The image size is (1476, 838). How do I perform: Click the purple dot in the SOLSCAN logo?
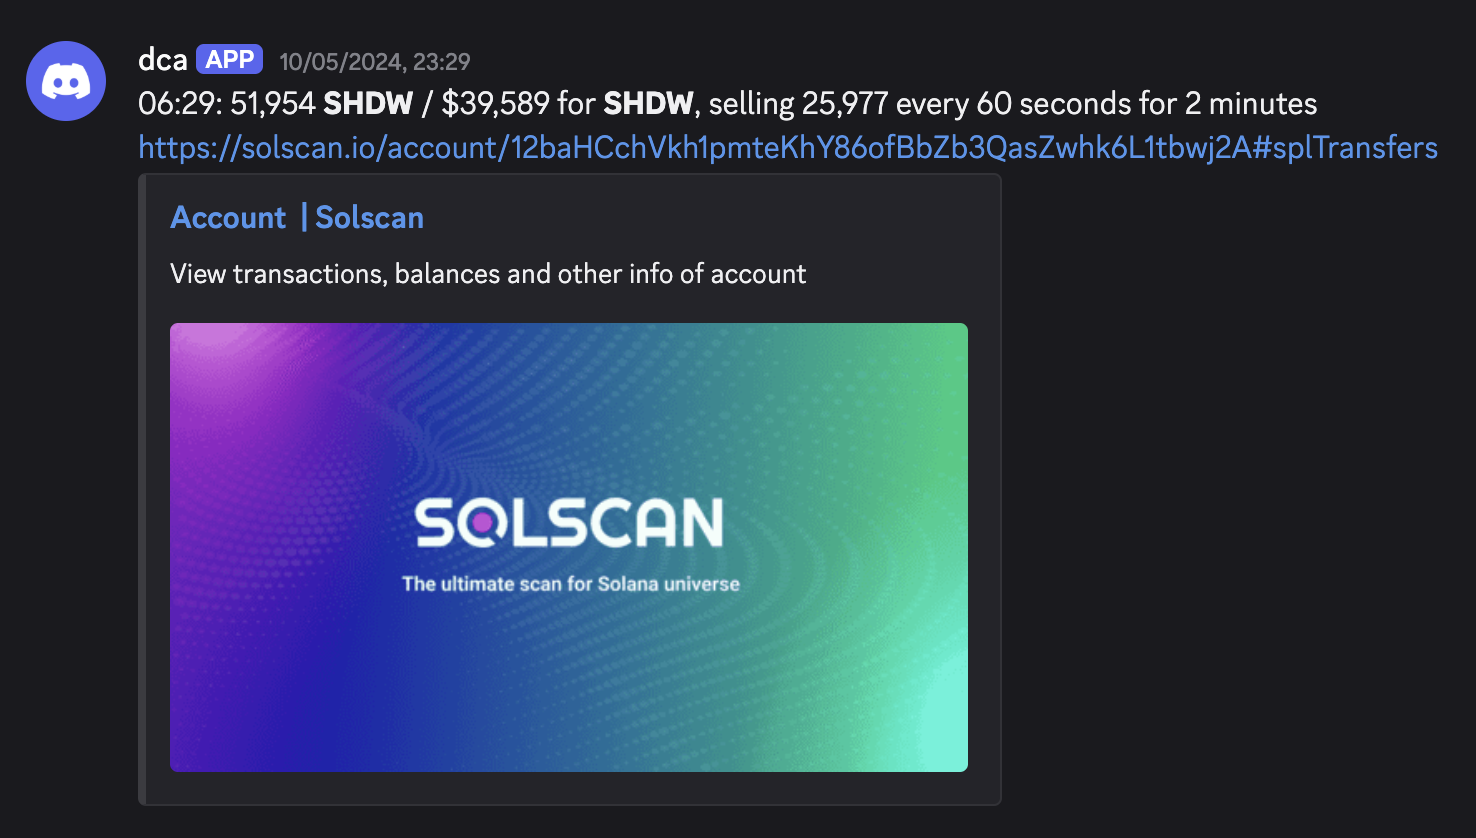pyautogui.click(x=483, y=524)
